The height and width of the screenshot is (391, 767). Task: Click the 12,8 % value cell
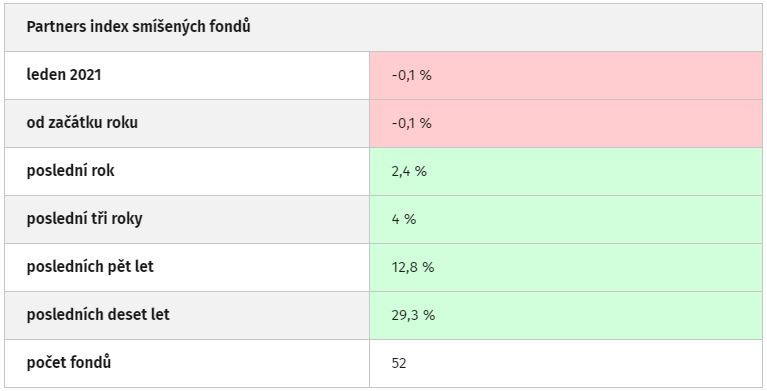(x=566, y=267)
